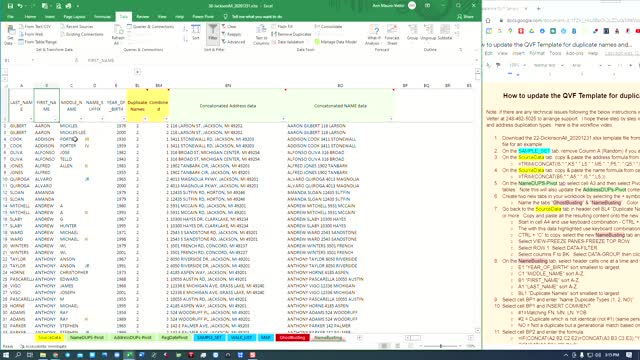Open filter dropdown on MIDDLE_NAME header
Viewport: 640px width, 360px height.
click(81, 119)
